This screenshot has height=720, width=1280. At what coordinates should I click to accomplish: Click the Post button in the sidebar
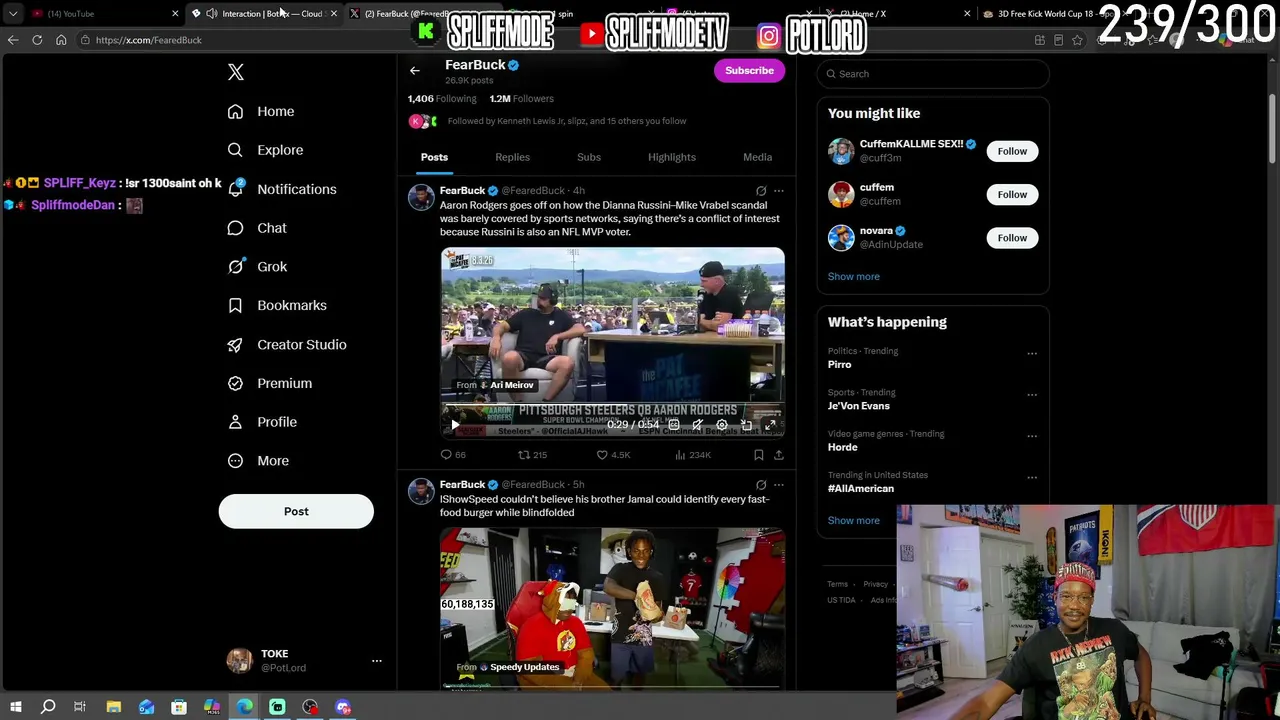coord(296,511)
